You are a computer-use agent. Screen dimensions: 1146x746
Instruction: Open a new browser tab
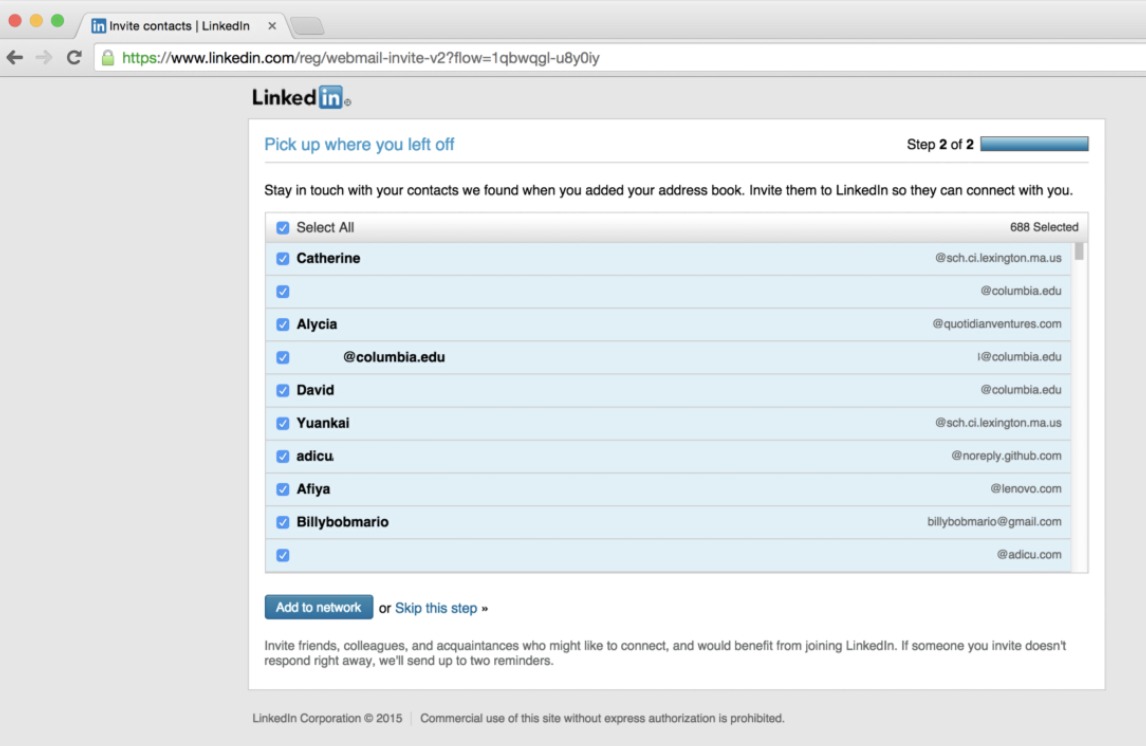(307, 26)
